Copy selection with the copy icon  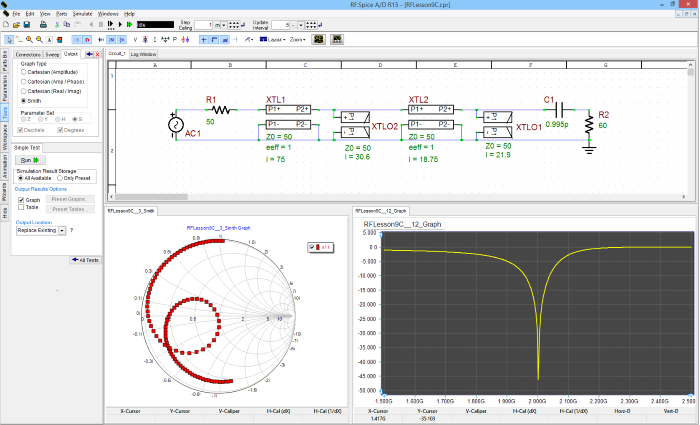tap(67, 25)
